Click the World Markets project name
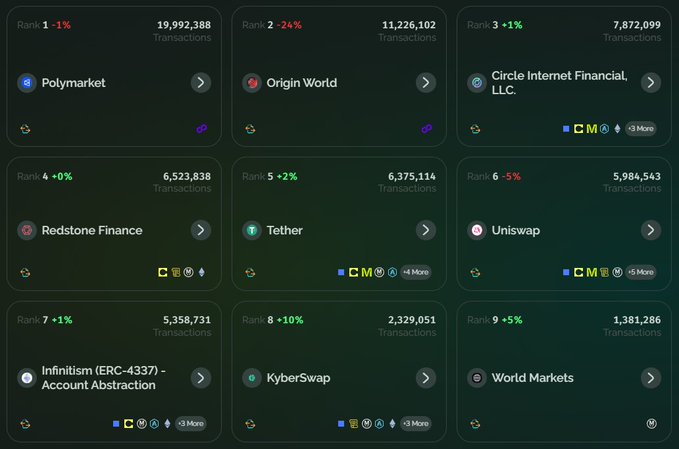The image size is (679, 449). coord(533,378)
